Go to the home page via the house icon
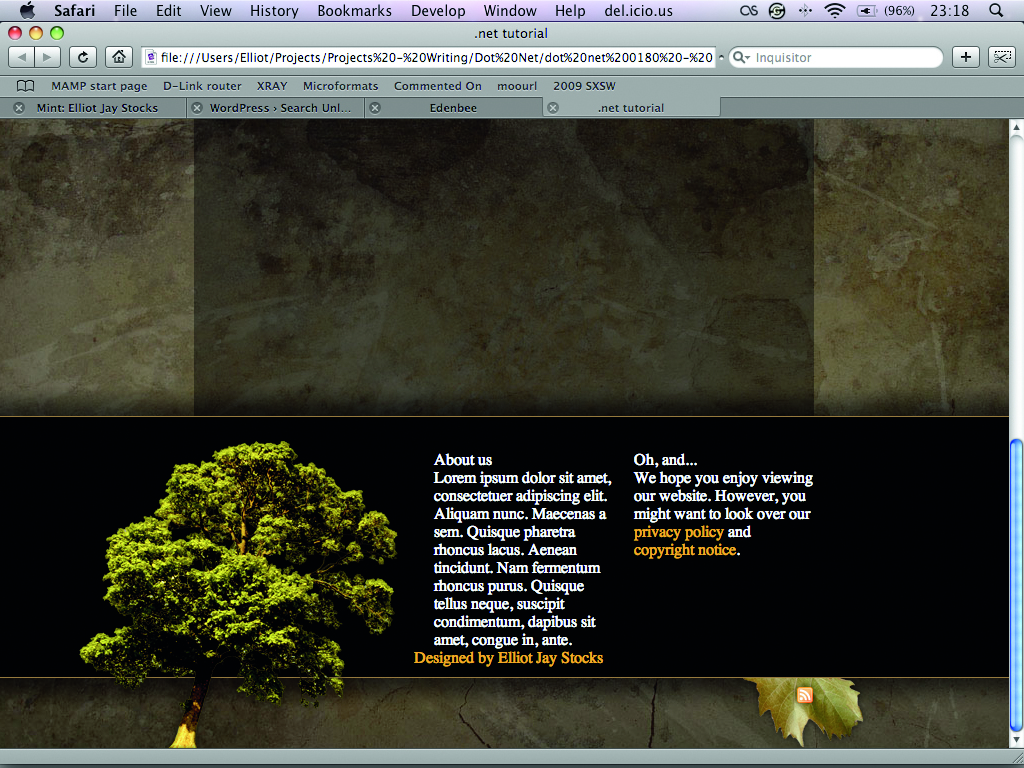The width and height of the screenshot is (1024, 768). 119,57
